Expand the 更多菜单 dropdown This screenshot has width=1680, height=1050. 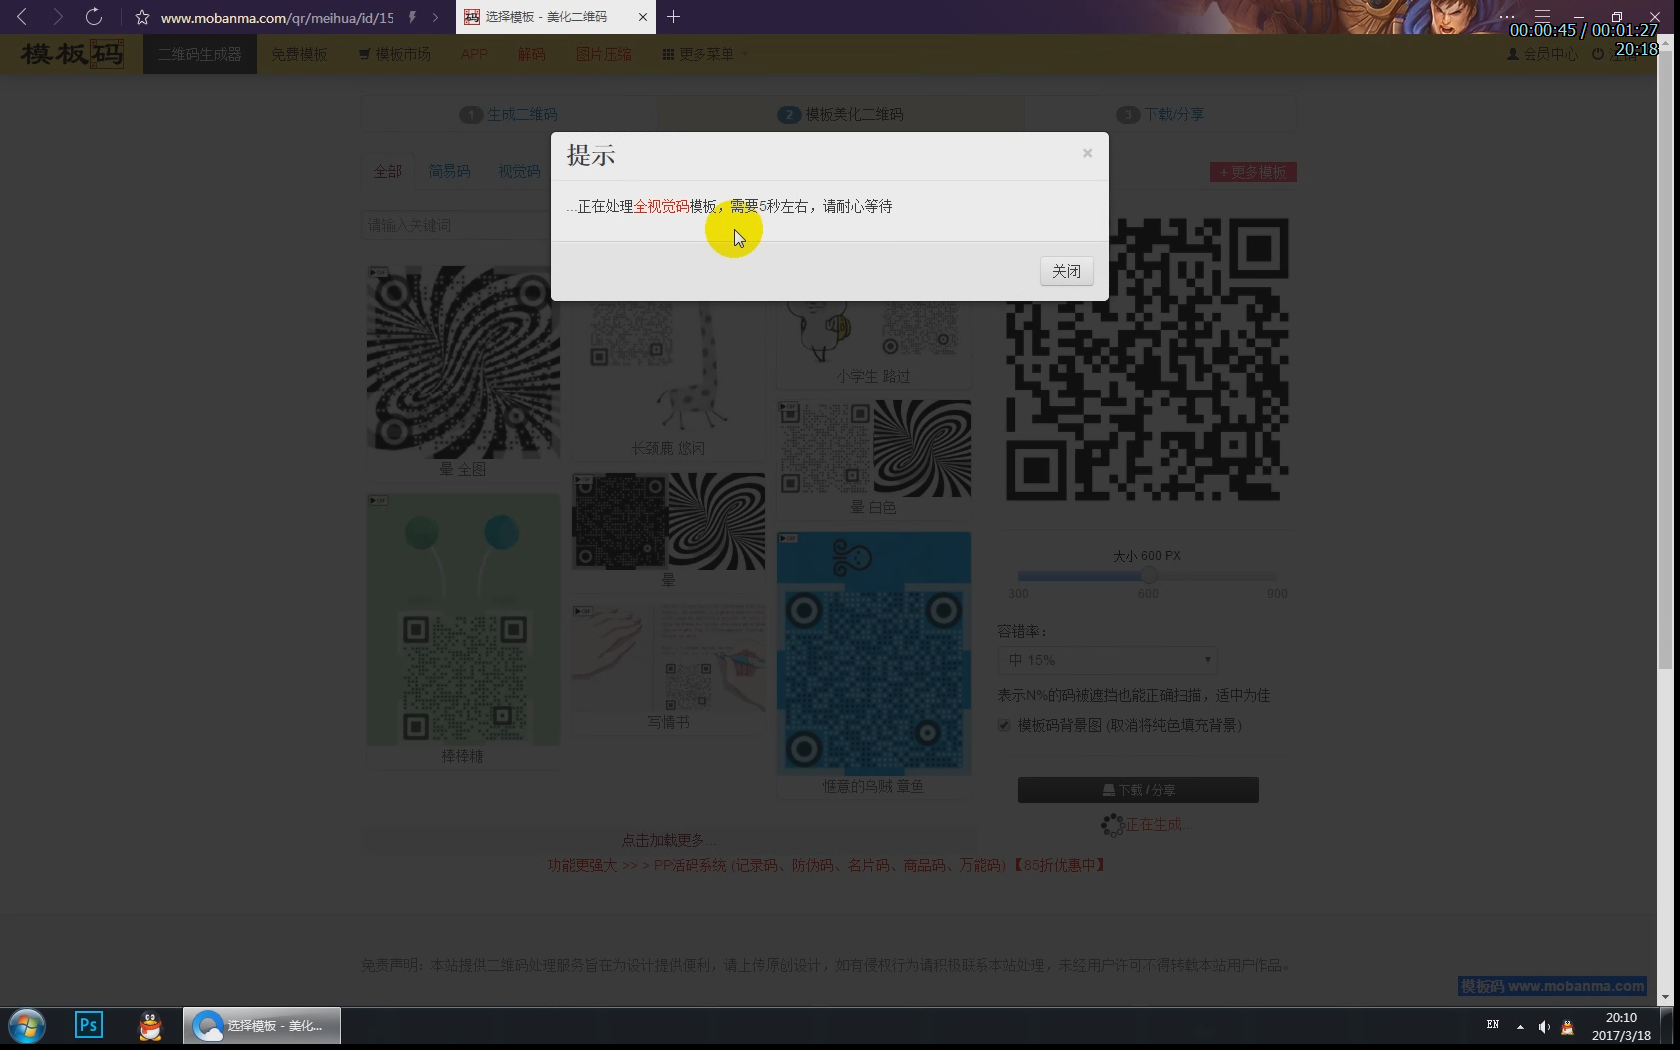704,54
